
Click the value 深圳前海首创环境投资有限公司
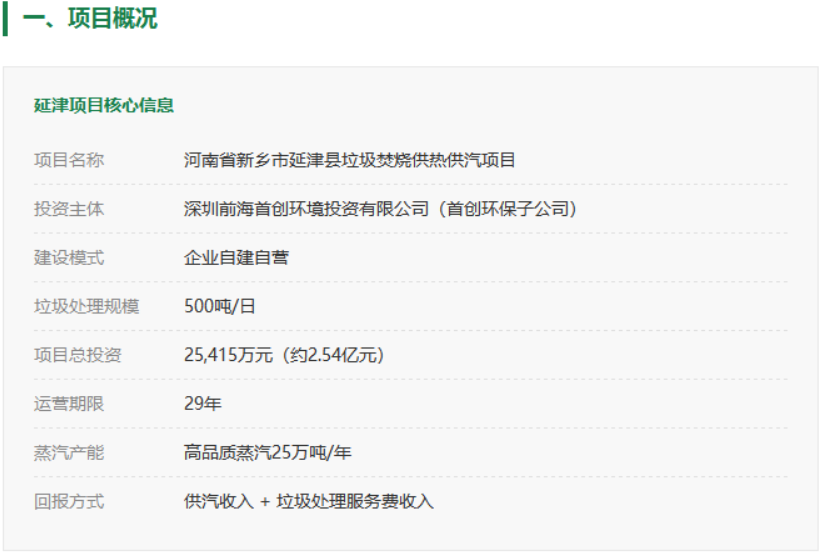306,209
